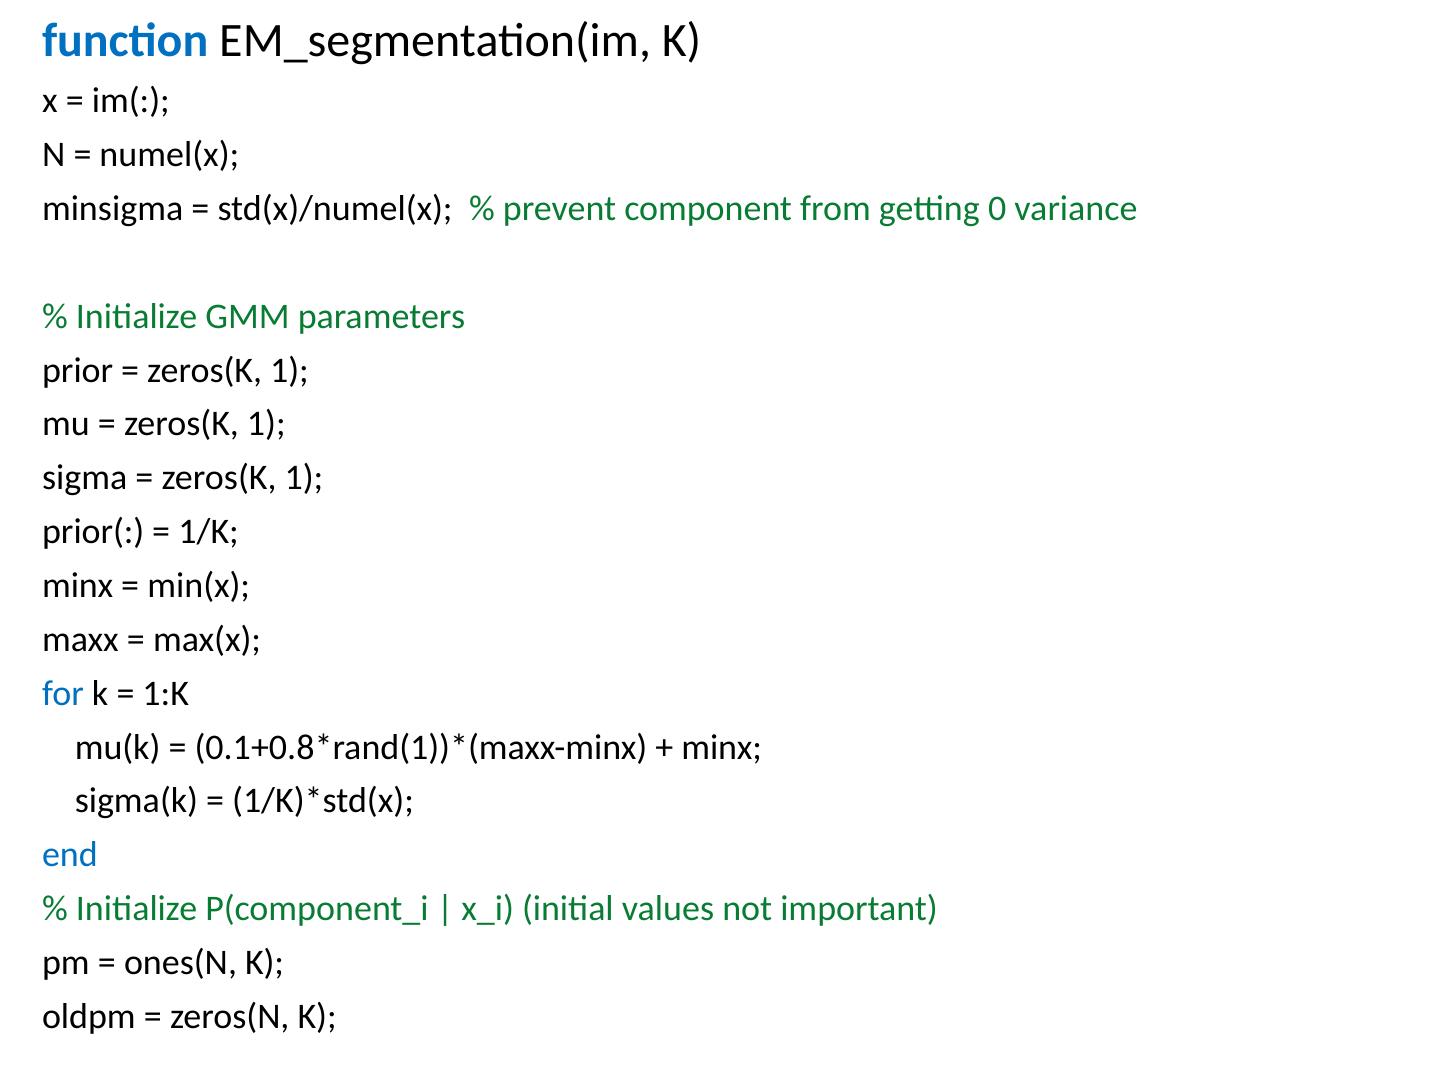This screenshot has height=1080, width=1440.
Task: Click the blue 'function' keyword
Action: coord(124,42)
